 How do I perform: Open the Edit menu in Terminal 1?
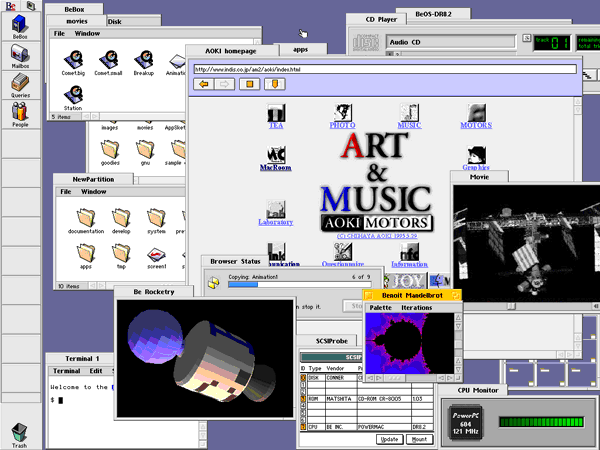(96, 371)
